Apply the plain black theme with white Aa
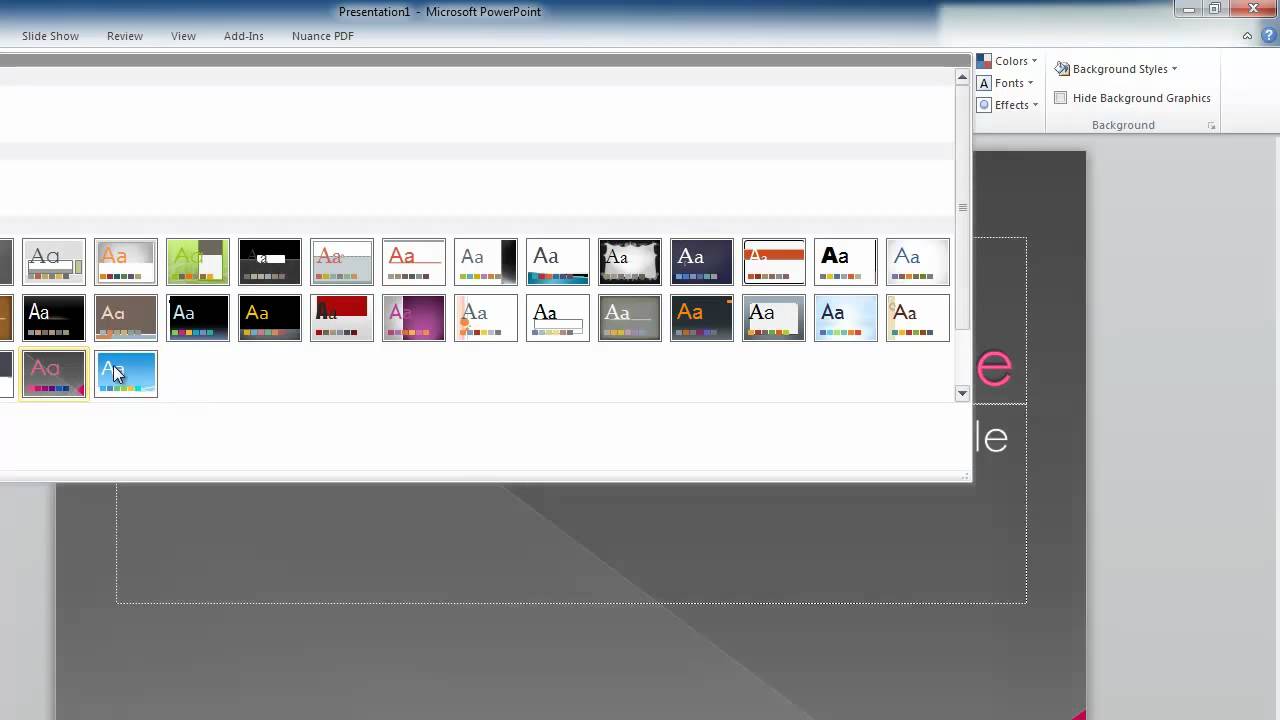The height and width of the screenshot is (720, 1280). pyautogui.click(x=54, y=318)
